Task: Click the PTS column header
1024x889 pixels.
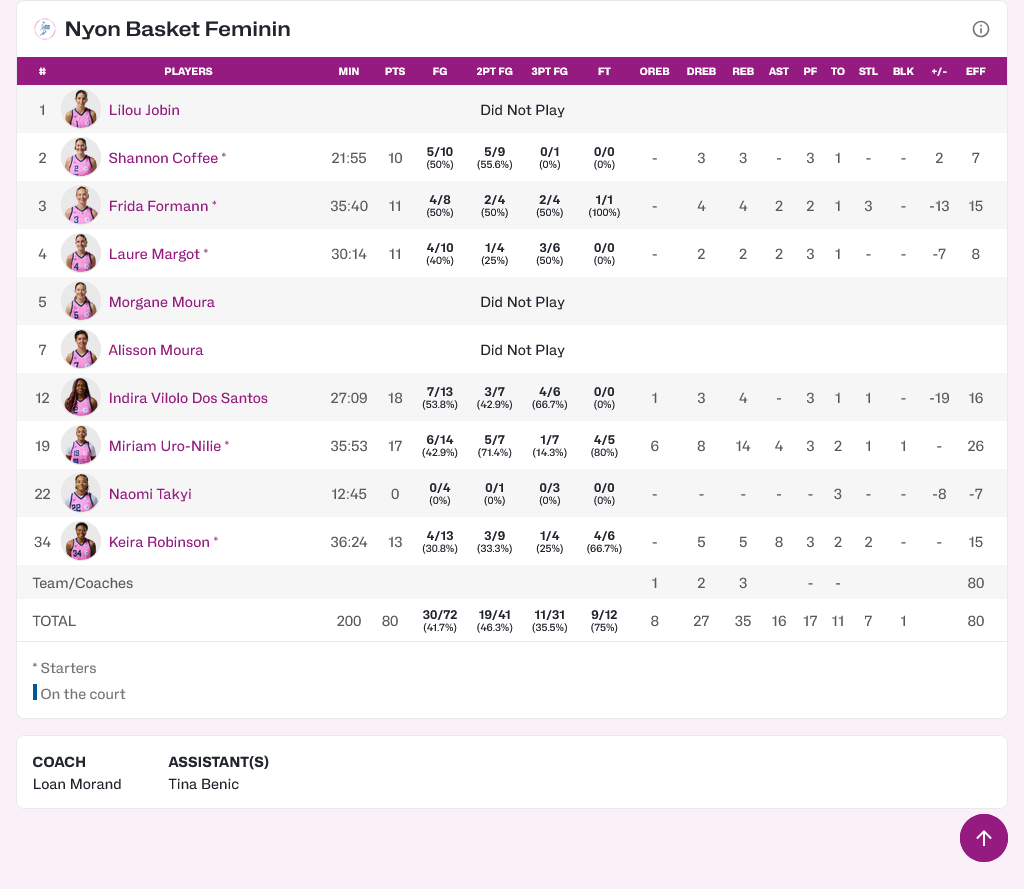Action: [395, 72]
